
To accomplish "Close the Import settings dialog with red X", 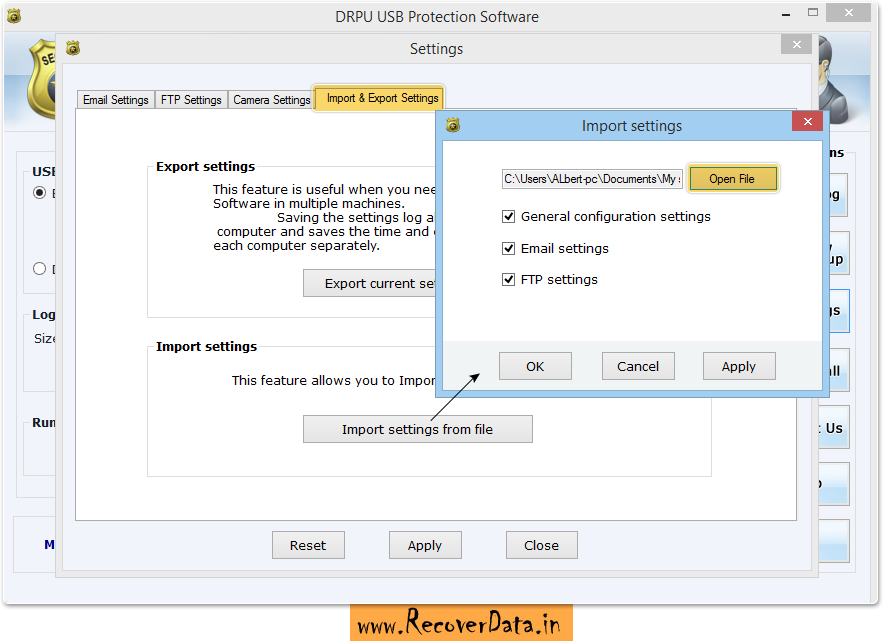I will [x=808, y=121].
